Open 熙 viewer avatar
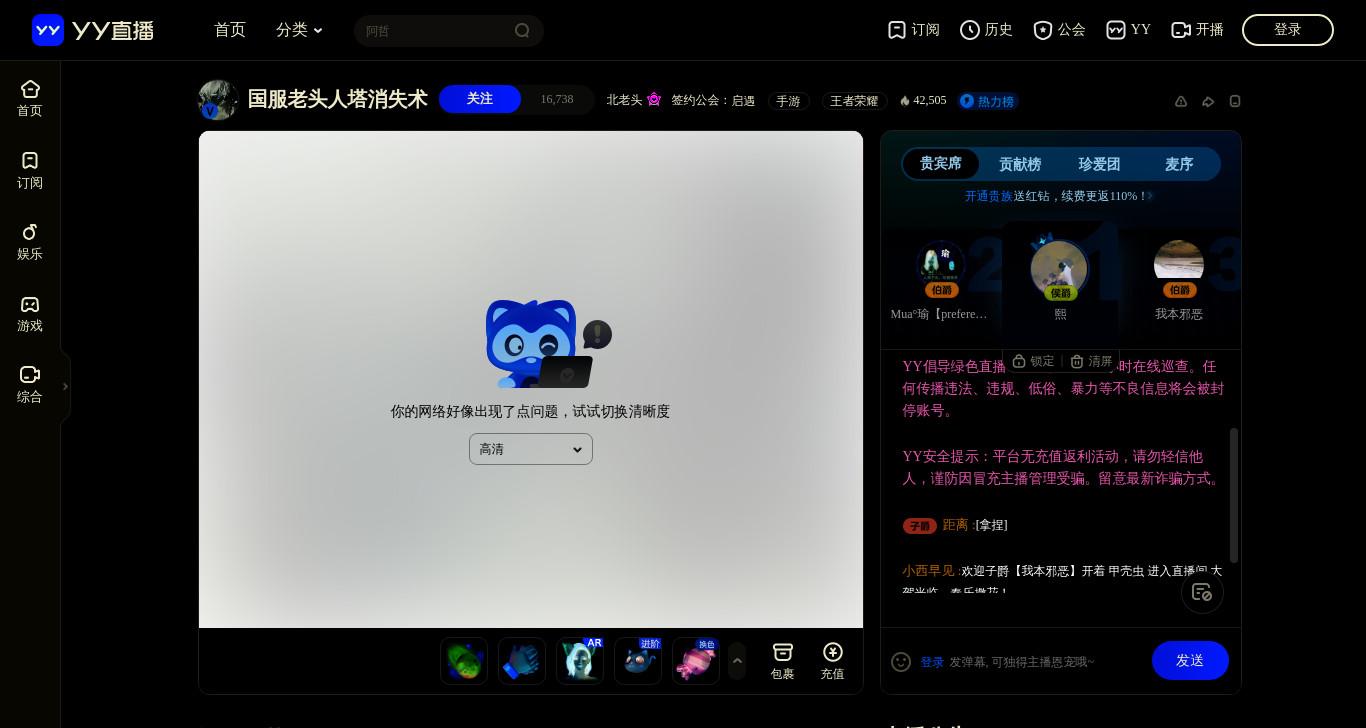The height and width of the screenshot is (728, 1366). point(1060,268)
